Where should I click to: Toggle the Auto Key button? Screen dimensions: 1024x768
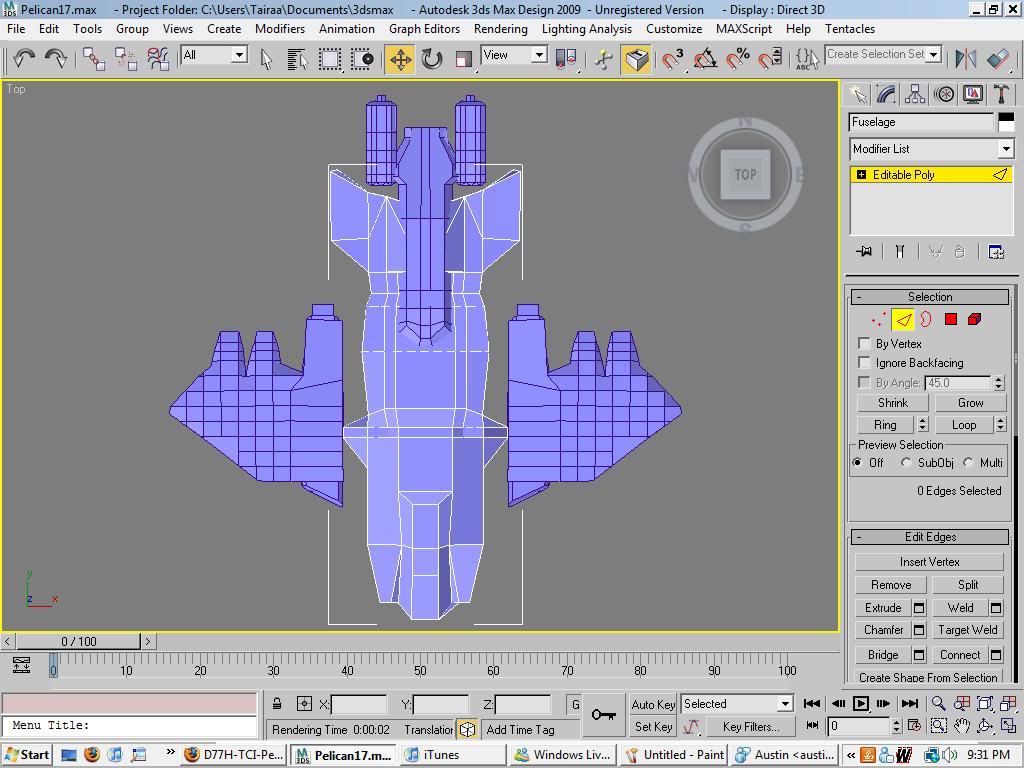pos(653,704)
